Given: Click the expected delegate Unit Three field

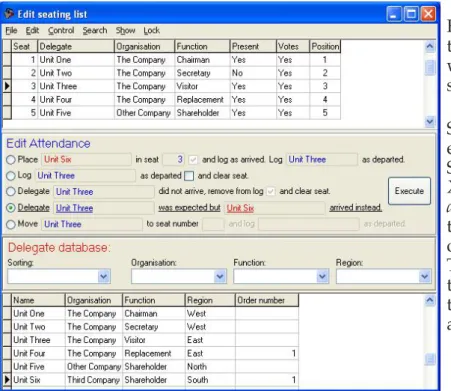Looking at the screenshot, I should [x=104, y=208].
